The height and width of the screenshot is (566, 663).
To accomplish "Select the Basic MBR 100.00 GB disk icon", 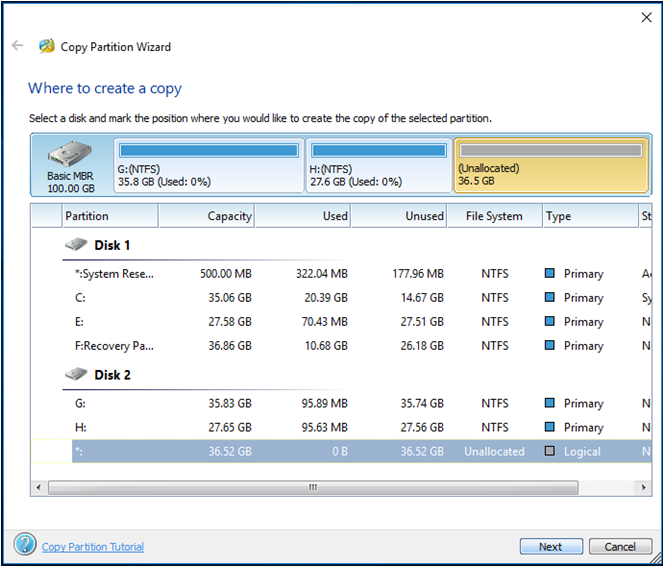I will (x=70, y=154).
